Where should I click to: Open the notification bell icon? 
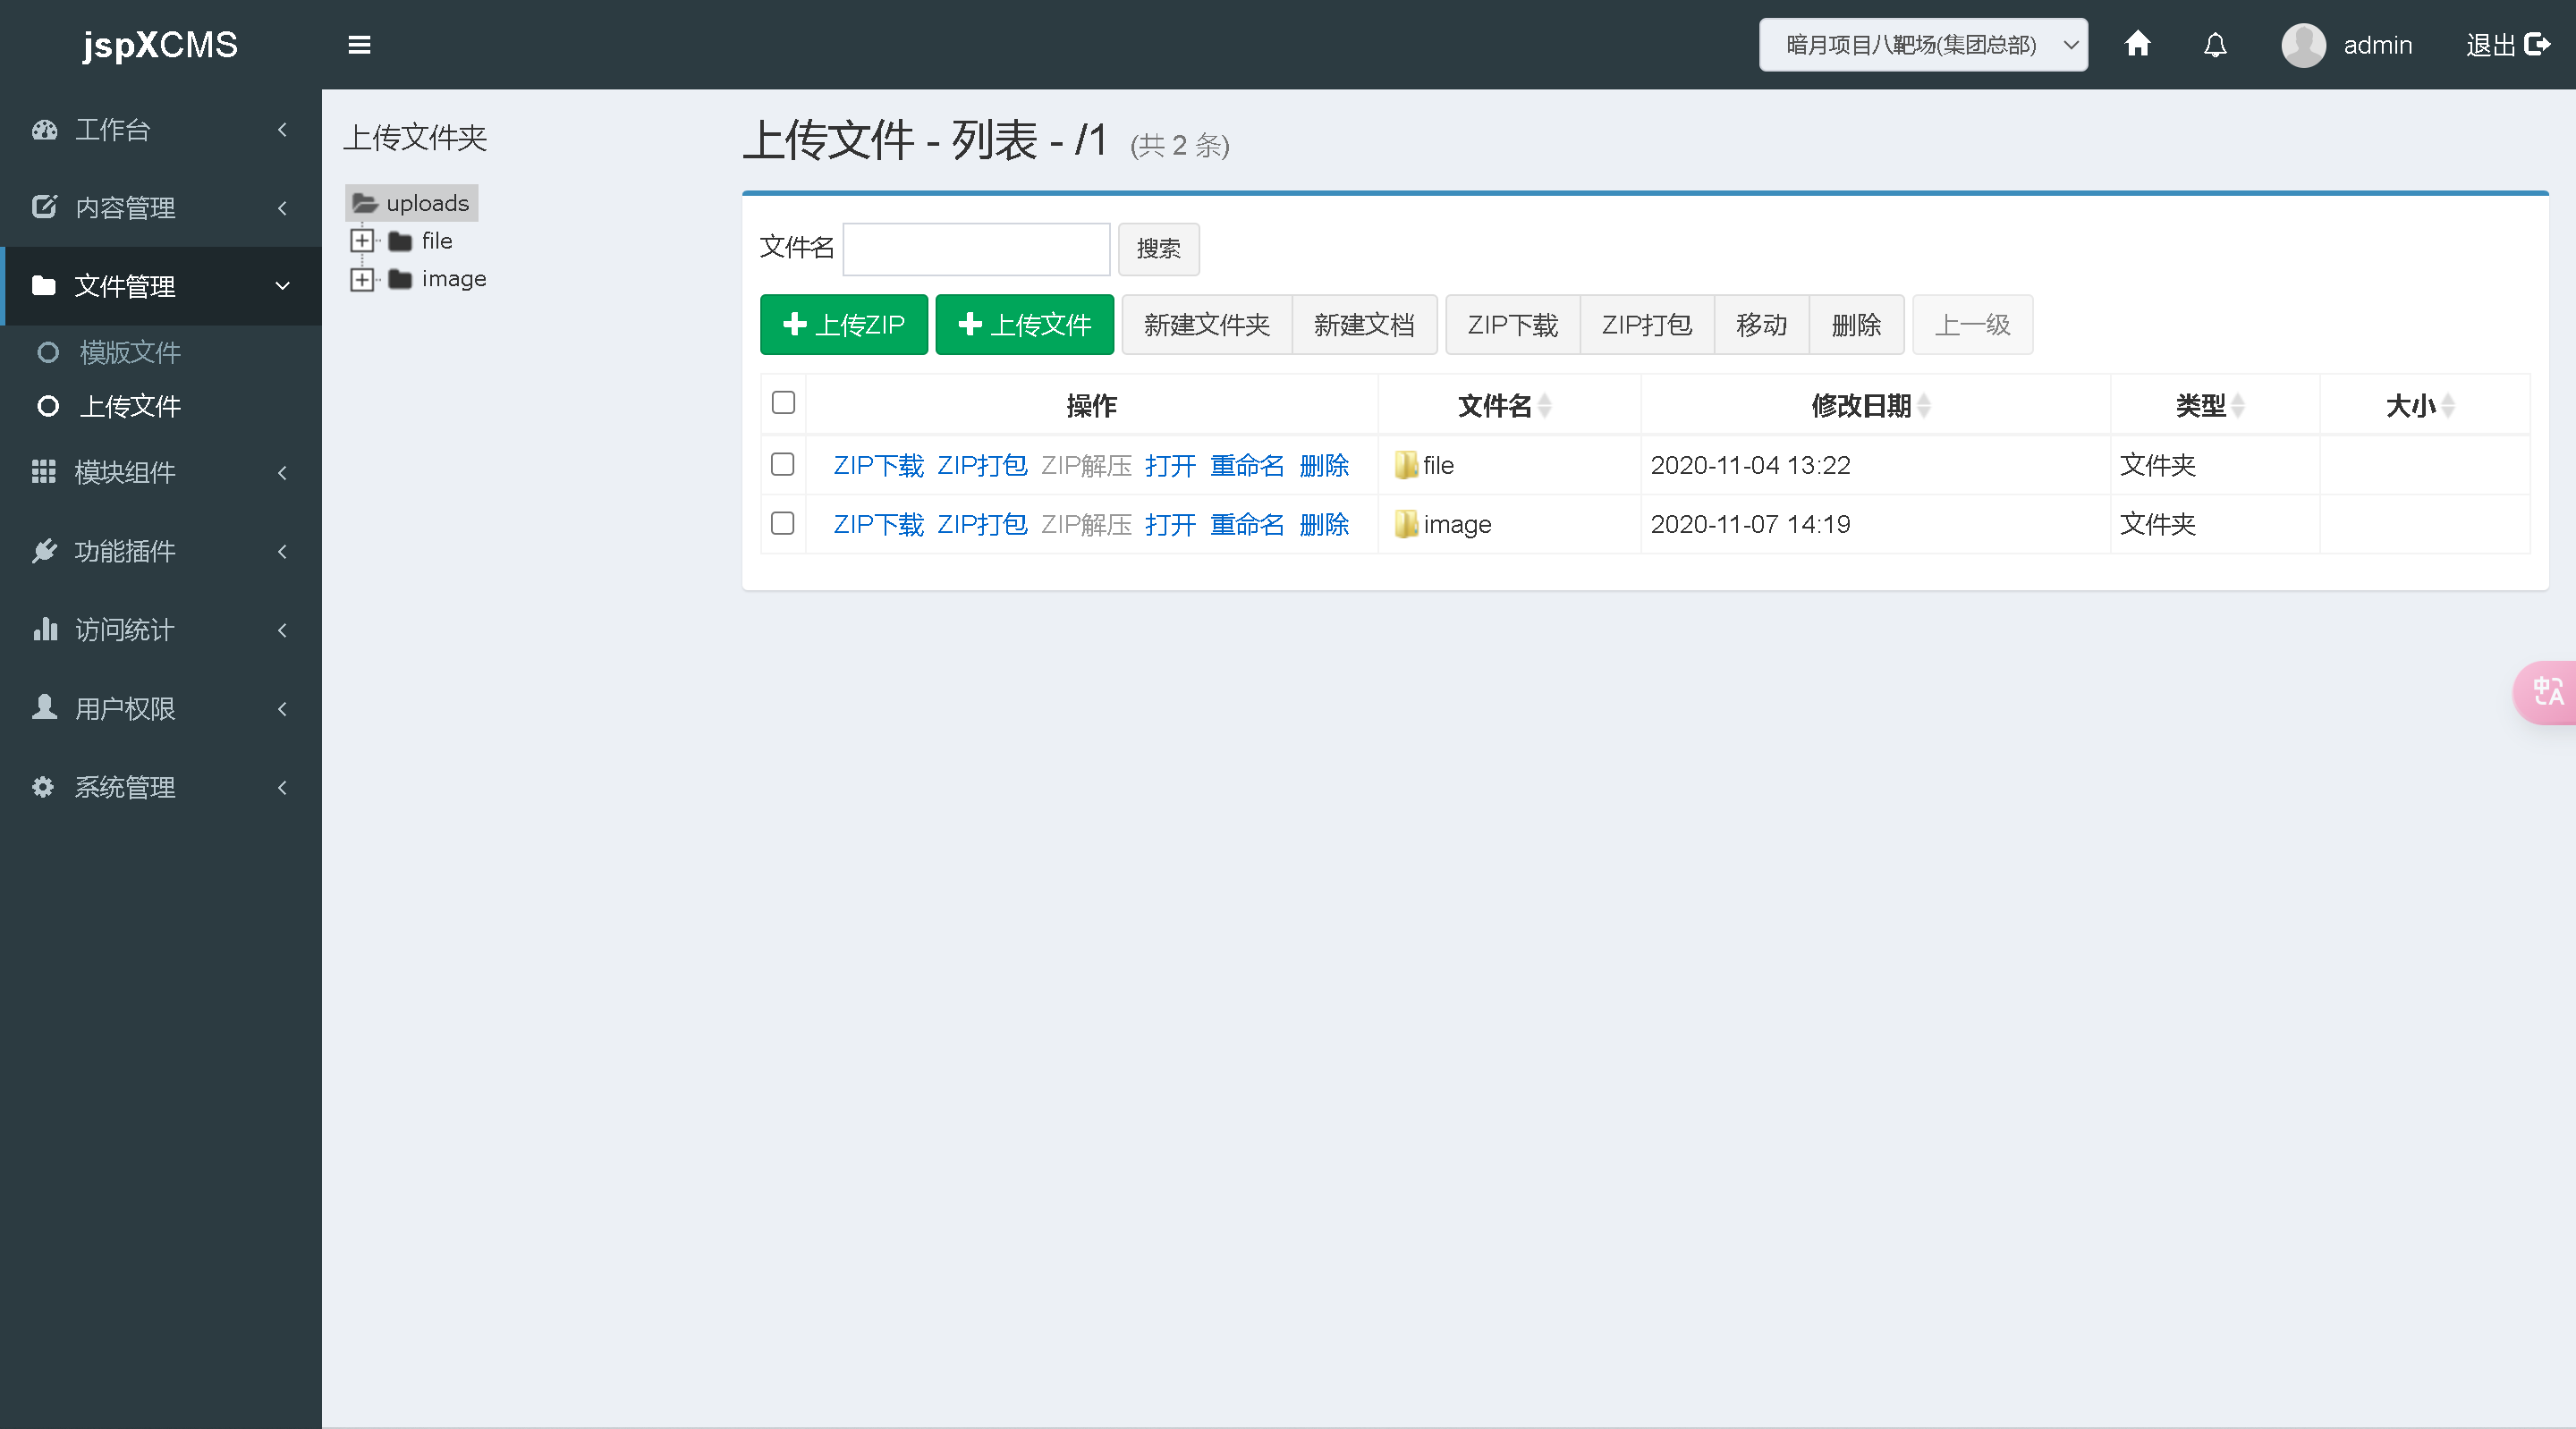point(2215,45)
